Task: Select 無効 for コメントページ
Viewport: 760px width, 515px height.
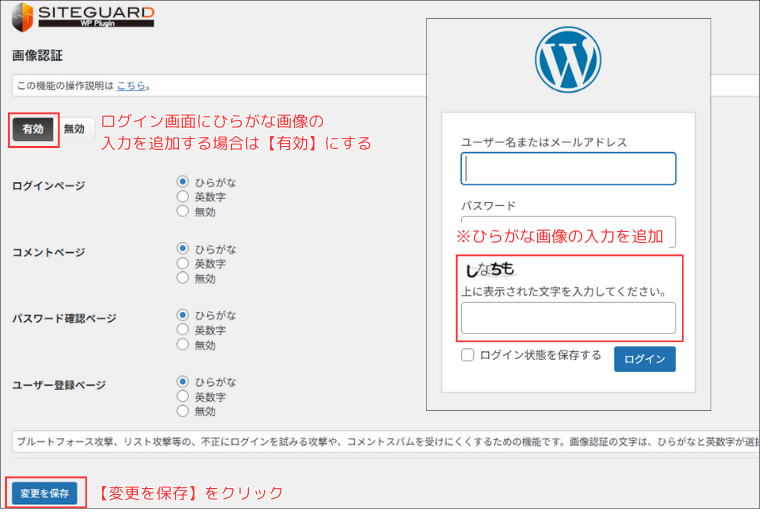Action: coord(183,278)
